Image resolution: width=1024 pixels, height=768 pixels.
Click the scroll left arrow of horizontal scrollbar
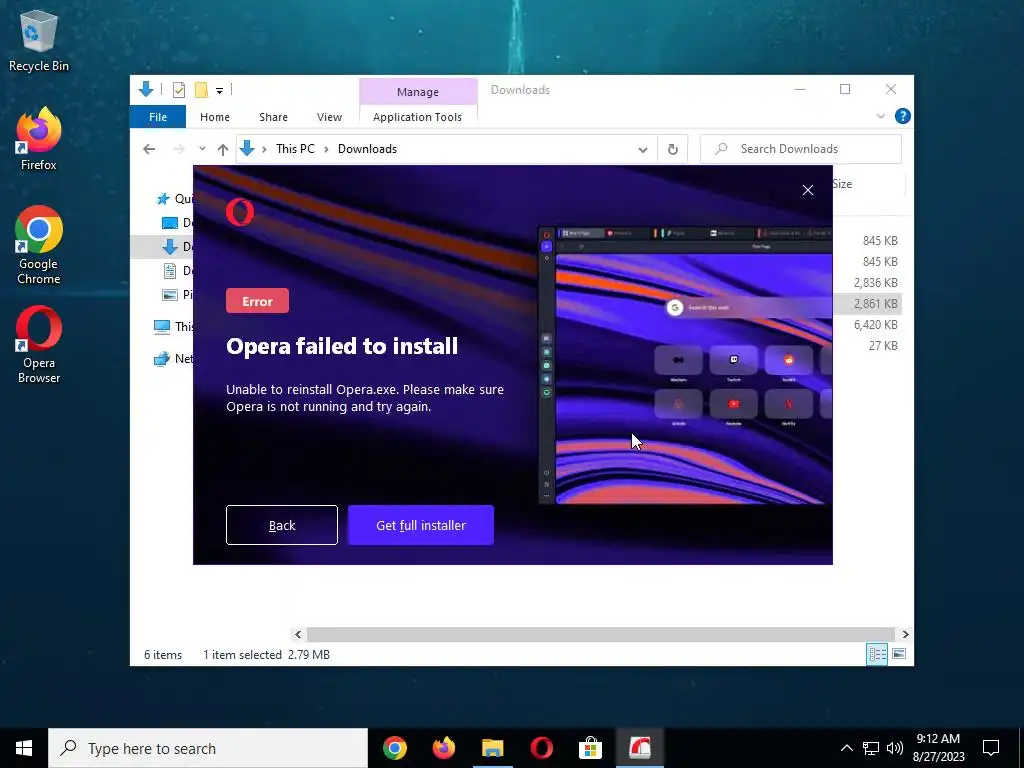[x=298, y=634]
